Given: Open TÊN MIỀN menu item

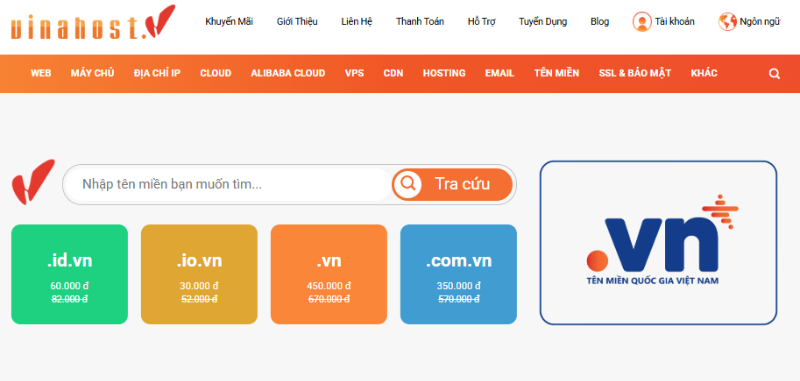Looking at the screenshot, I should pyautogui.click(x=557, y=73).
